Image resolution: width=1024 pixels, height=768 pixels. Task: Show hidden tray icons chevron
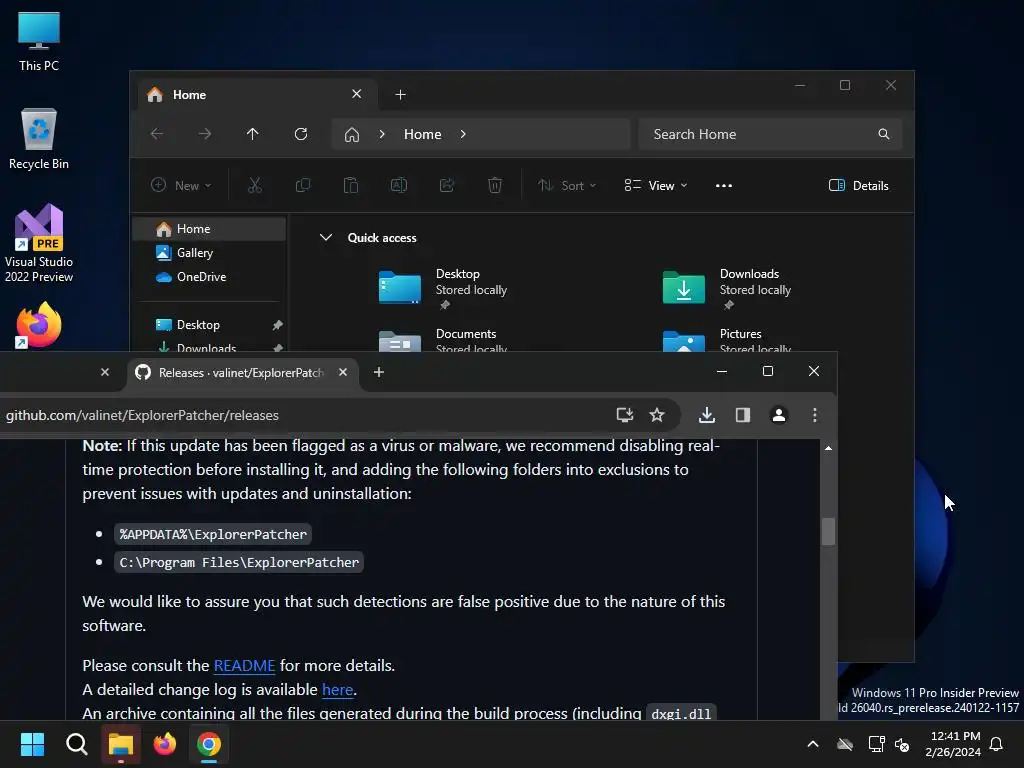813,744
